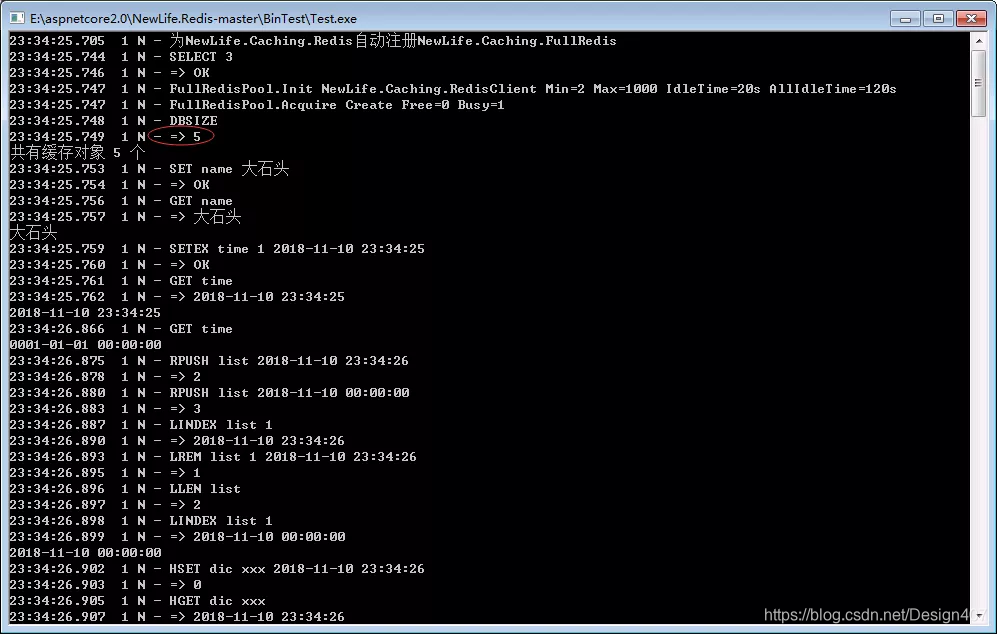Viewport: 997px width, 634px height.
Task: Click the scrollbar down arrow
Action: point(979,616)
